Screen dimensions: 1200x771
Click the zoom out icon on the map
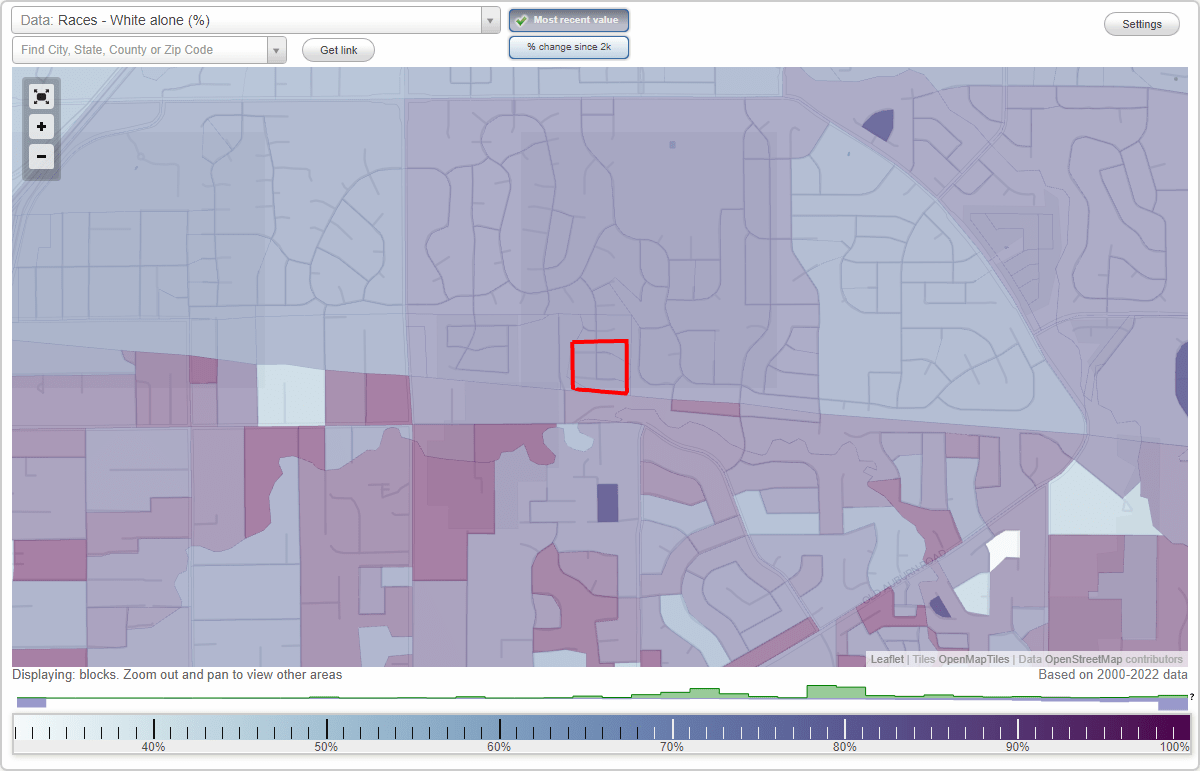click(41, 157)
